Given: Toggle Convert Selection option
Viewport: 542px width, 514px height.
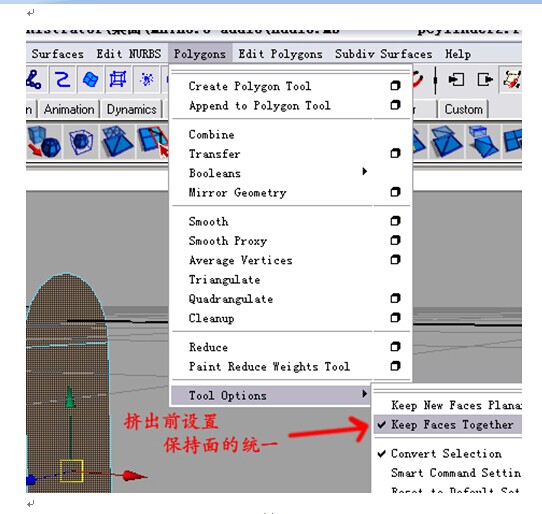Looking at the screenshot, I should pos(446,454).
